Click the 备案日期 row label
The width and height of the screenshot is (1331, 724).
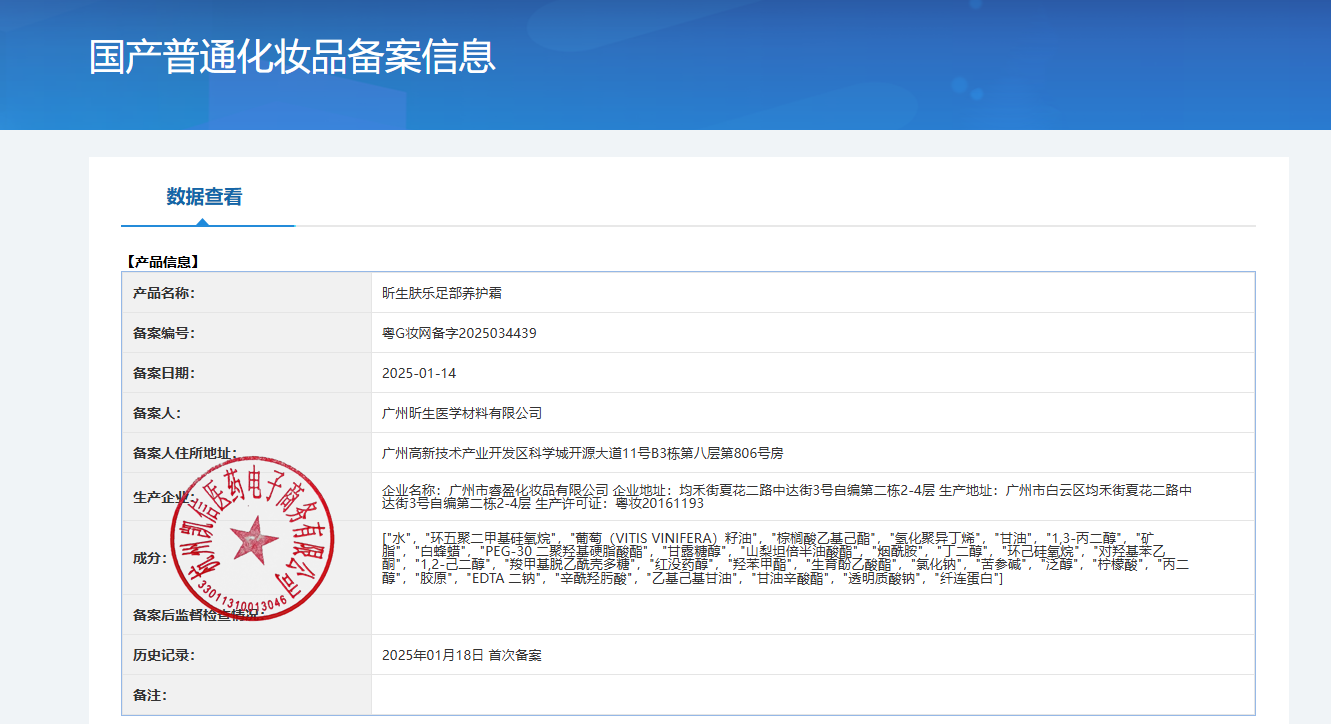coord(164,373)
